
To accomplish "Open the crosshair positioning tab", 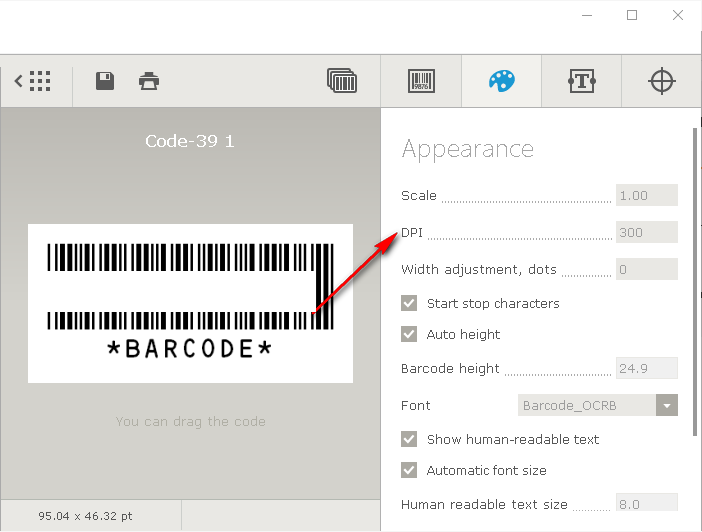I will [662, 81].
